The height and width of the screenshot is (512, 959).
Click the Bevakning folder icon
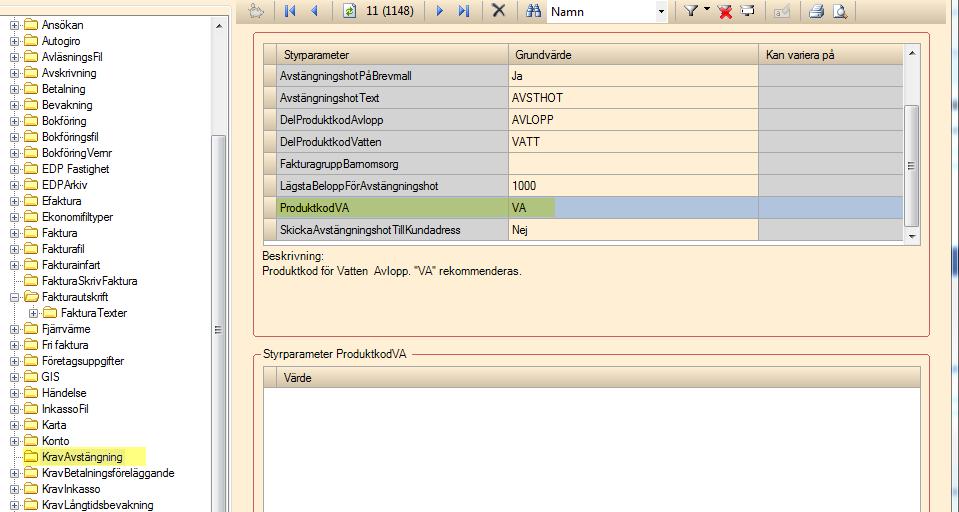pos(31,105)
